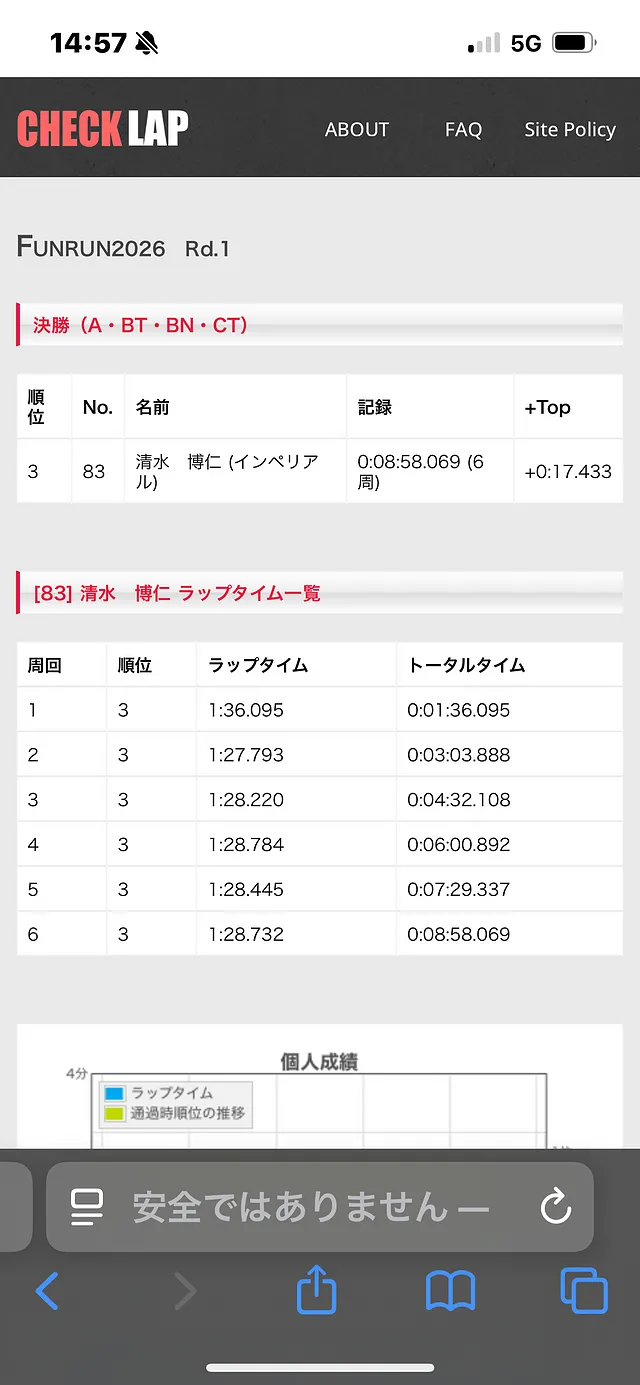This screenshot has height=1385, width=640.
Task: Tap the Safari back arrow
Action: click(x=47, y=1291)
